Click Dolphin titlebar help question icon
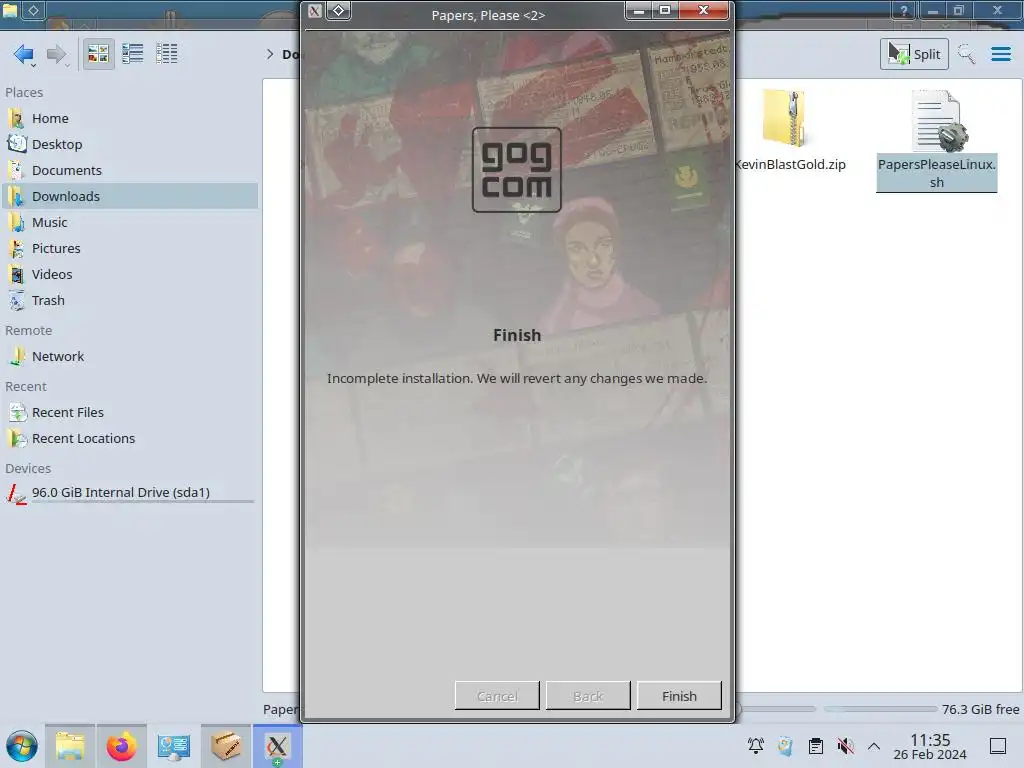The height and width of the screenshot is (768, 1024). pos(904,10)
